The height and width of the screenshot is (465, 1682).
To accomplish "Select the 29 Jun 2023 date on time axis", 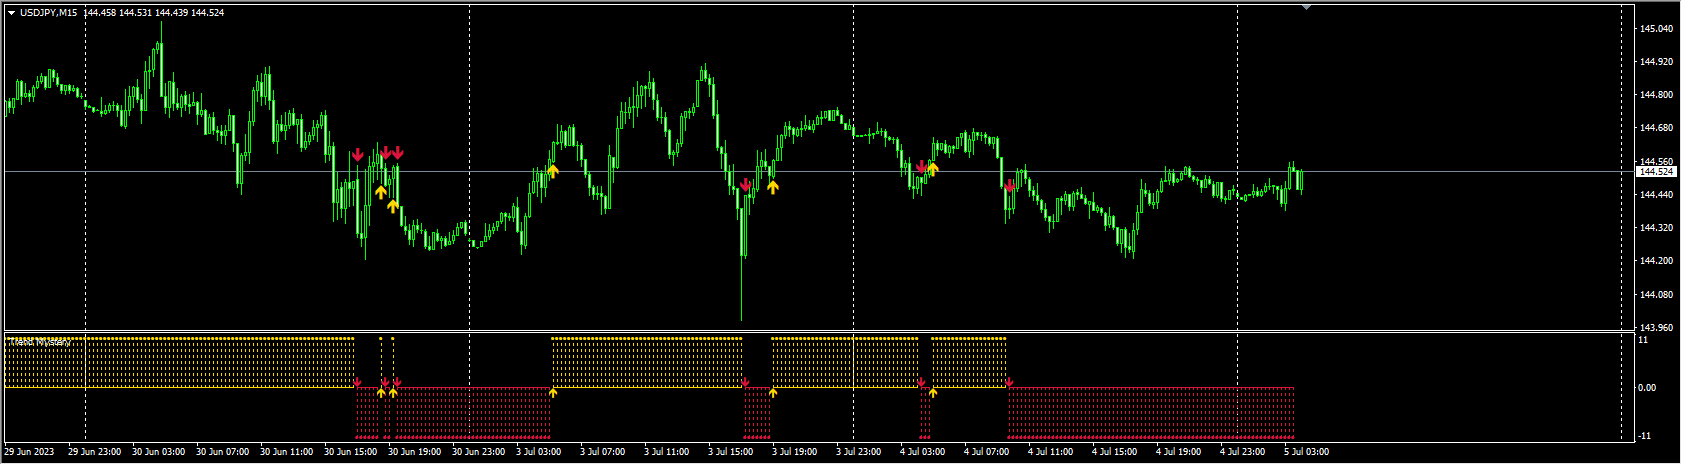I will coord(28,452).
